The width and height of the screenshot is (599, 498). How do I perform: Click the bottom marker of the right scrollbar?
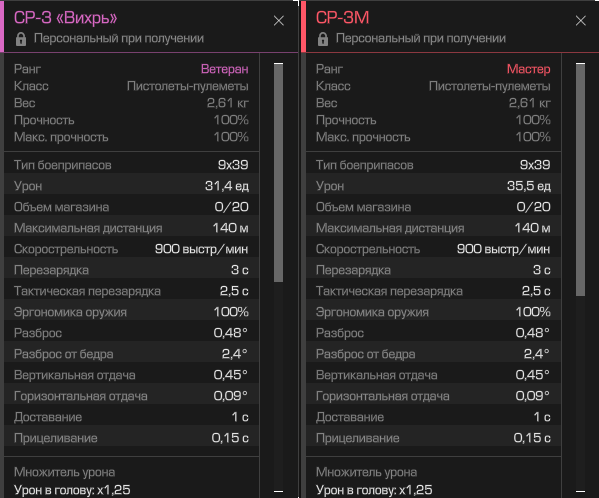[580, 491]
